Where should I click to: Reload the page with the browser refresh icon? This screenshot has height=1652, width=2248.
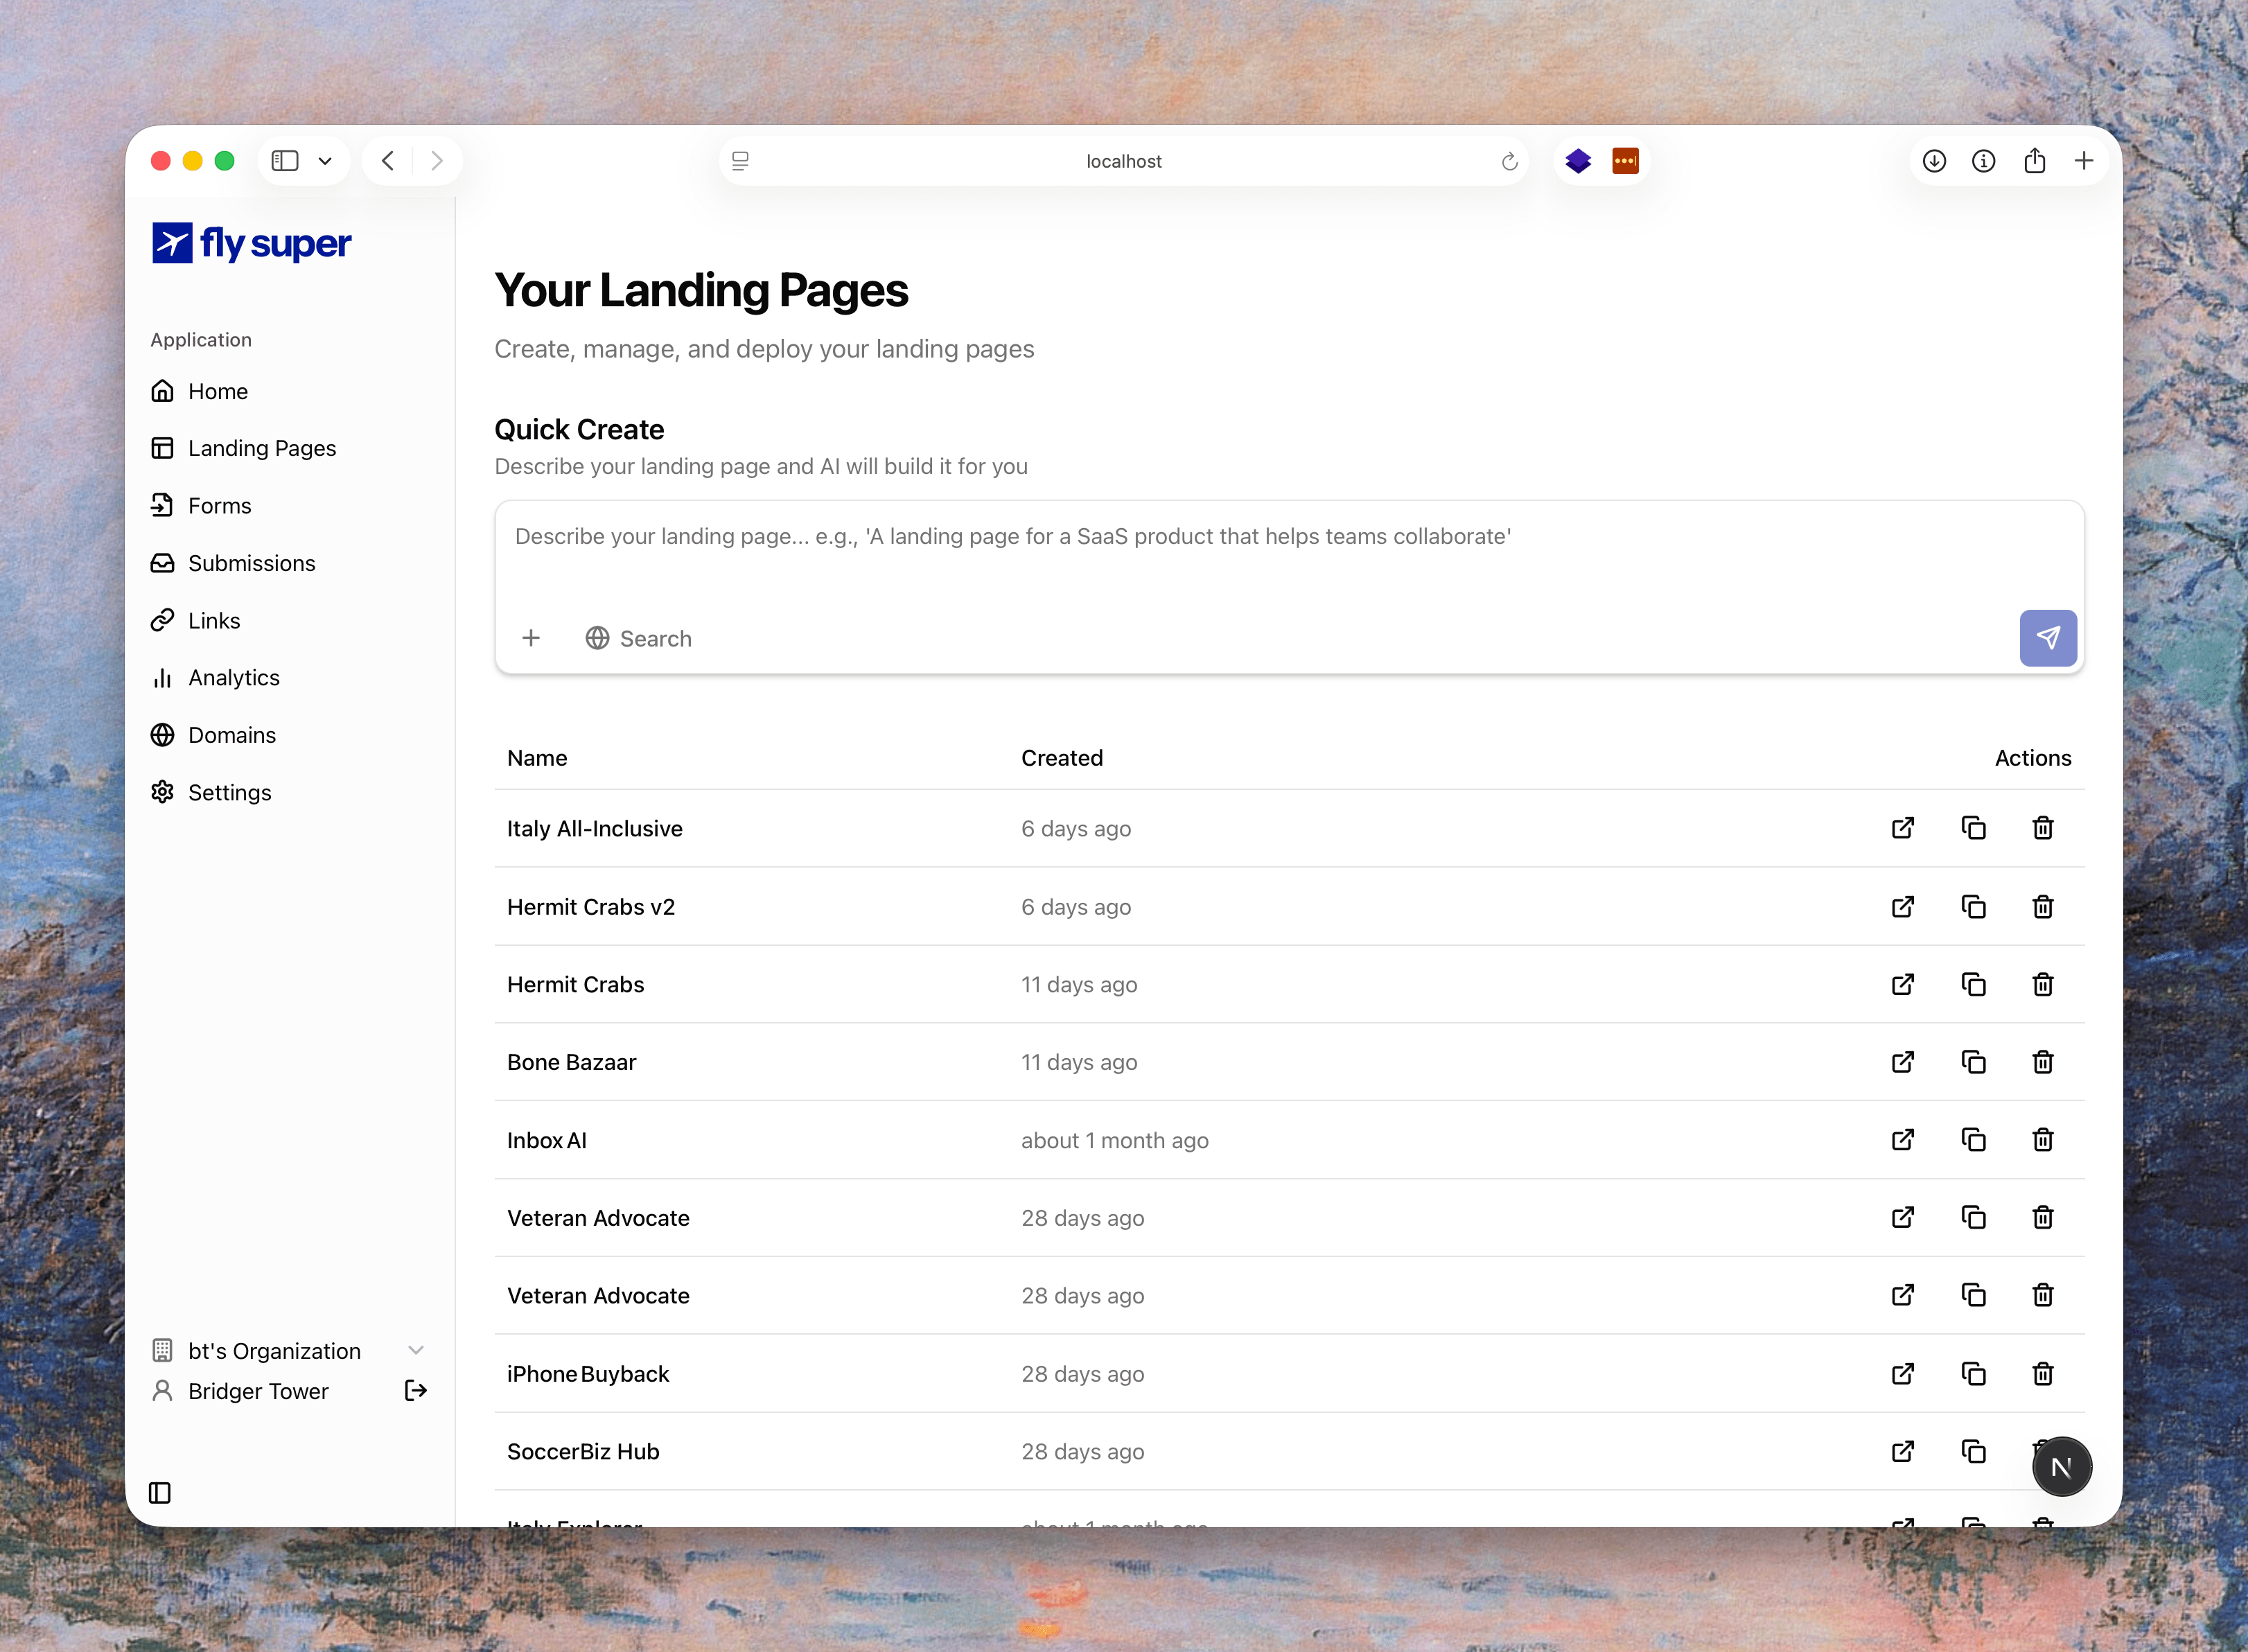tap(1509, 161)
